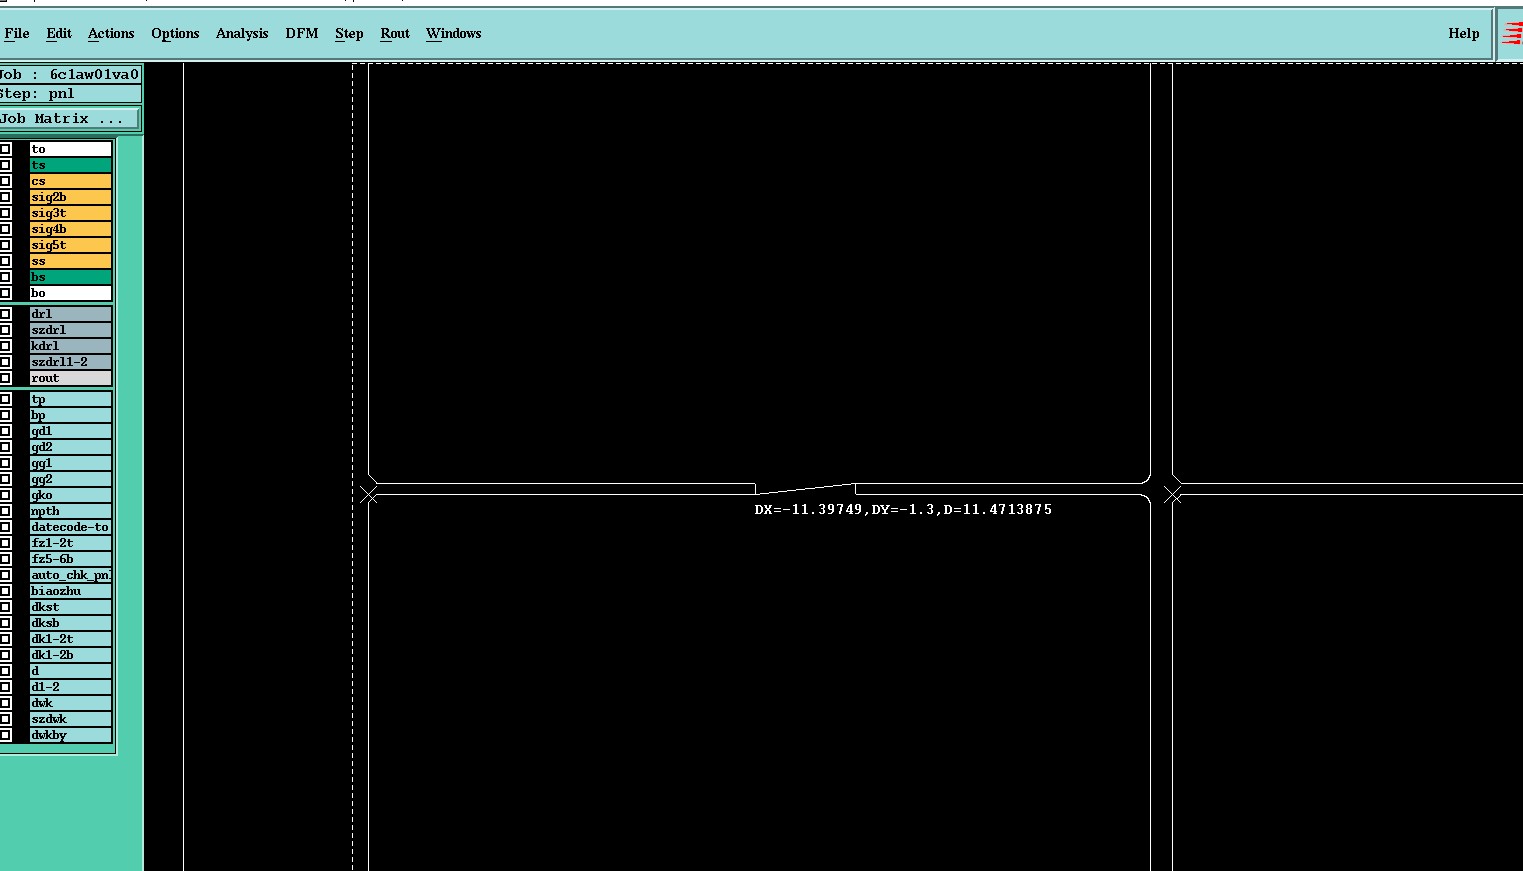1523x871 pixels.
Task: Select the 'datecode-to' layer row
Action: tap(70, 527)
